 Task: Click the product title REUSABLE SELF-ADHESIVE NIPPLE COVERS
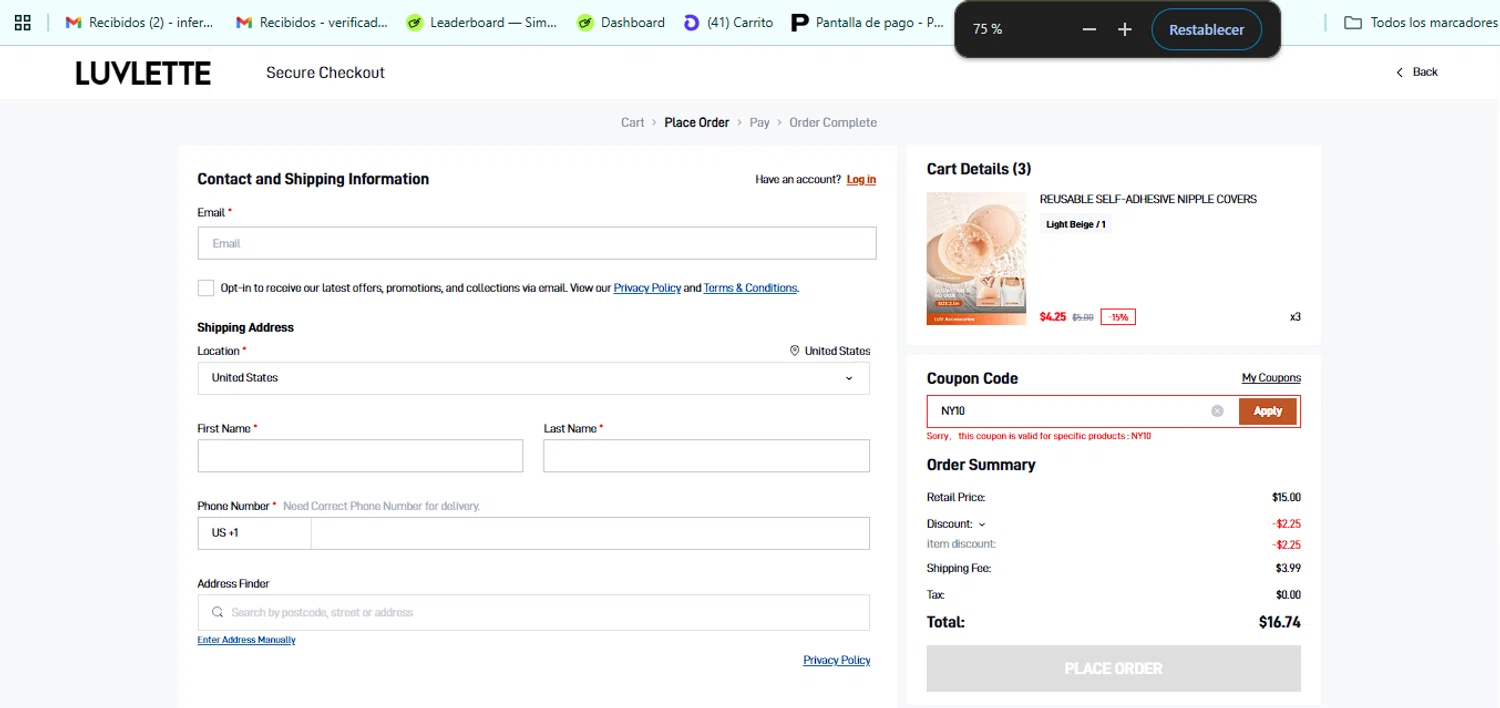(1148, 199)
